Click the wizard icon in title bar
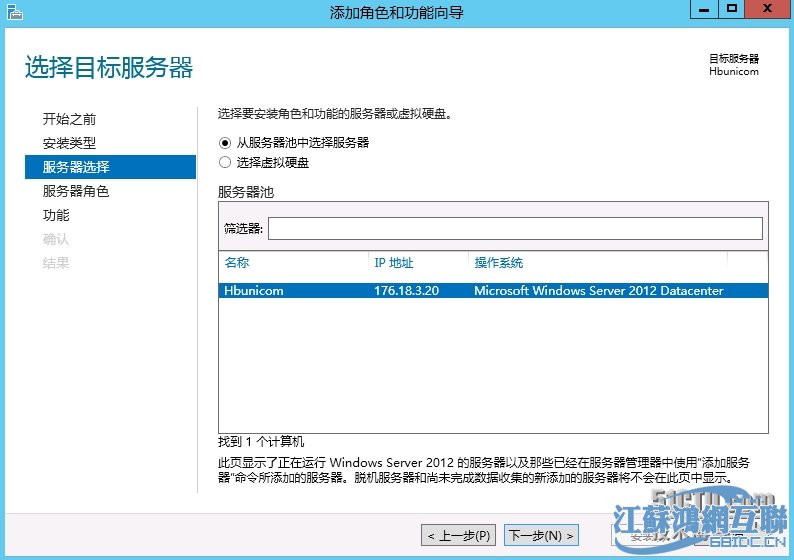This screenshot has width=794, height=560. click(x=15, y=12)
